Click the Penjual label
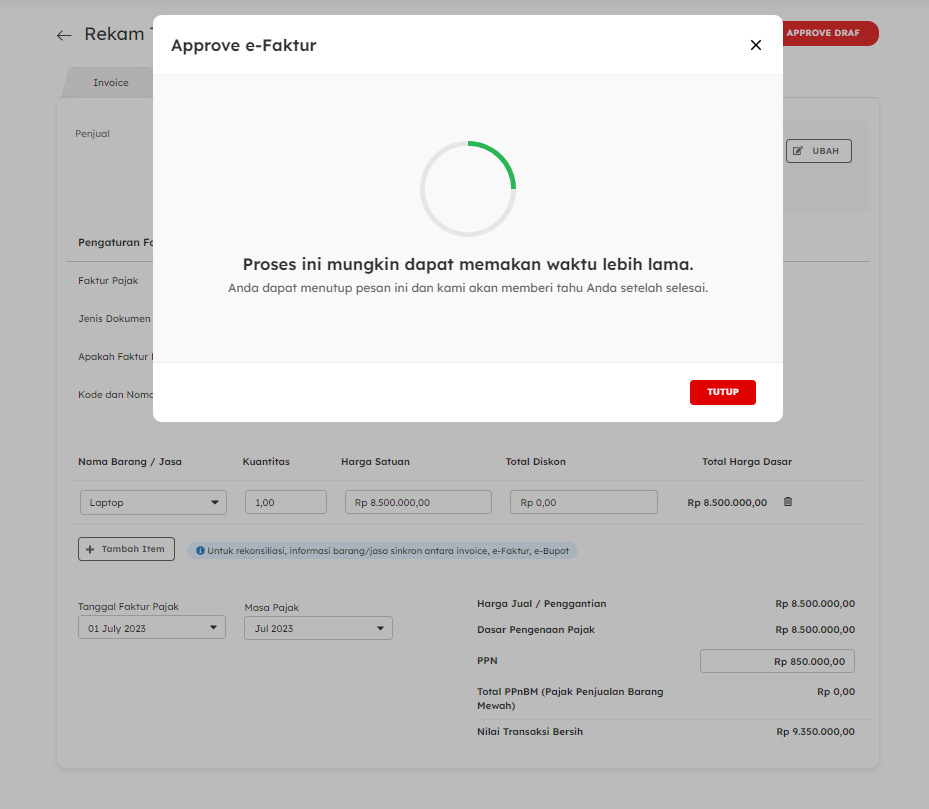 [x=92, y=134]
